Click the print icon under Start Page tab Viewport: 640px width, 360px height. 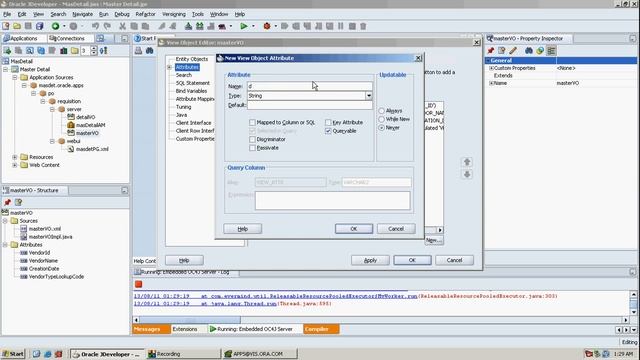[138, 51]
